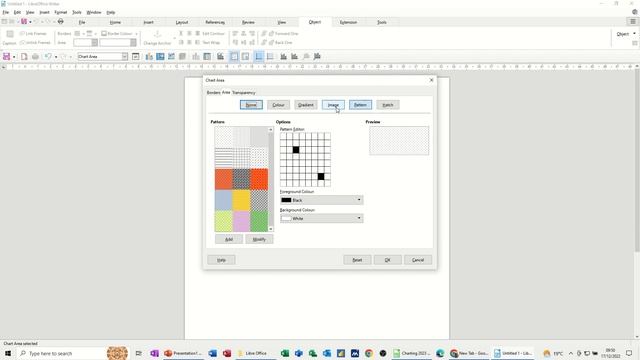Select the Hatch fill option
Screen dimensions: 640x360
(388, 105)
